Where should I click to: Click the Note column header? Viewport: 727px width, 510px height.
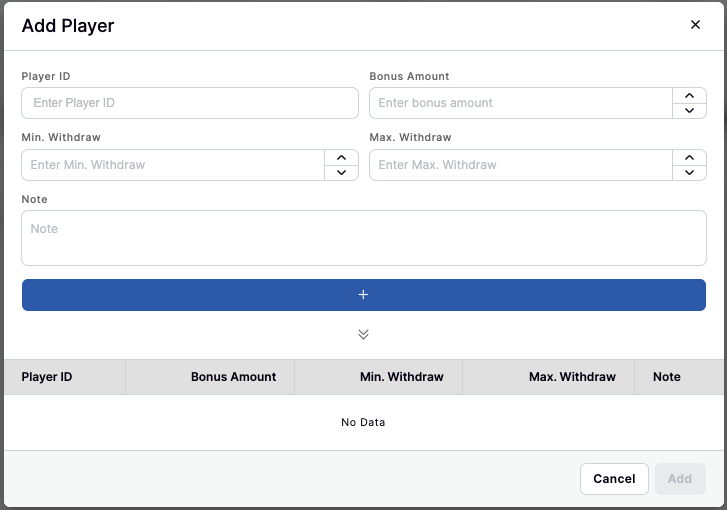click(666, 377)
